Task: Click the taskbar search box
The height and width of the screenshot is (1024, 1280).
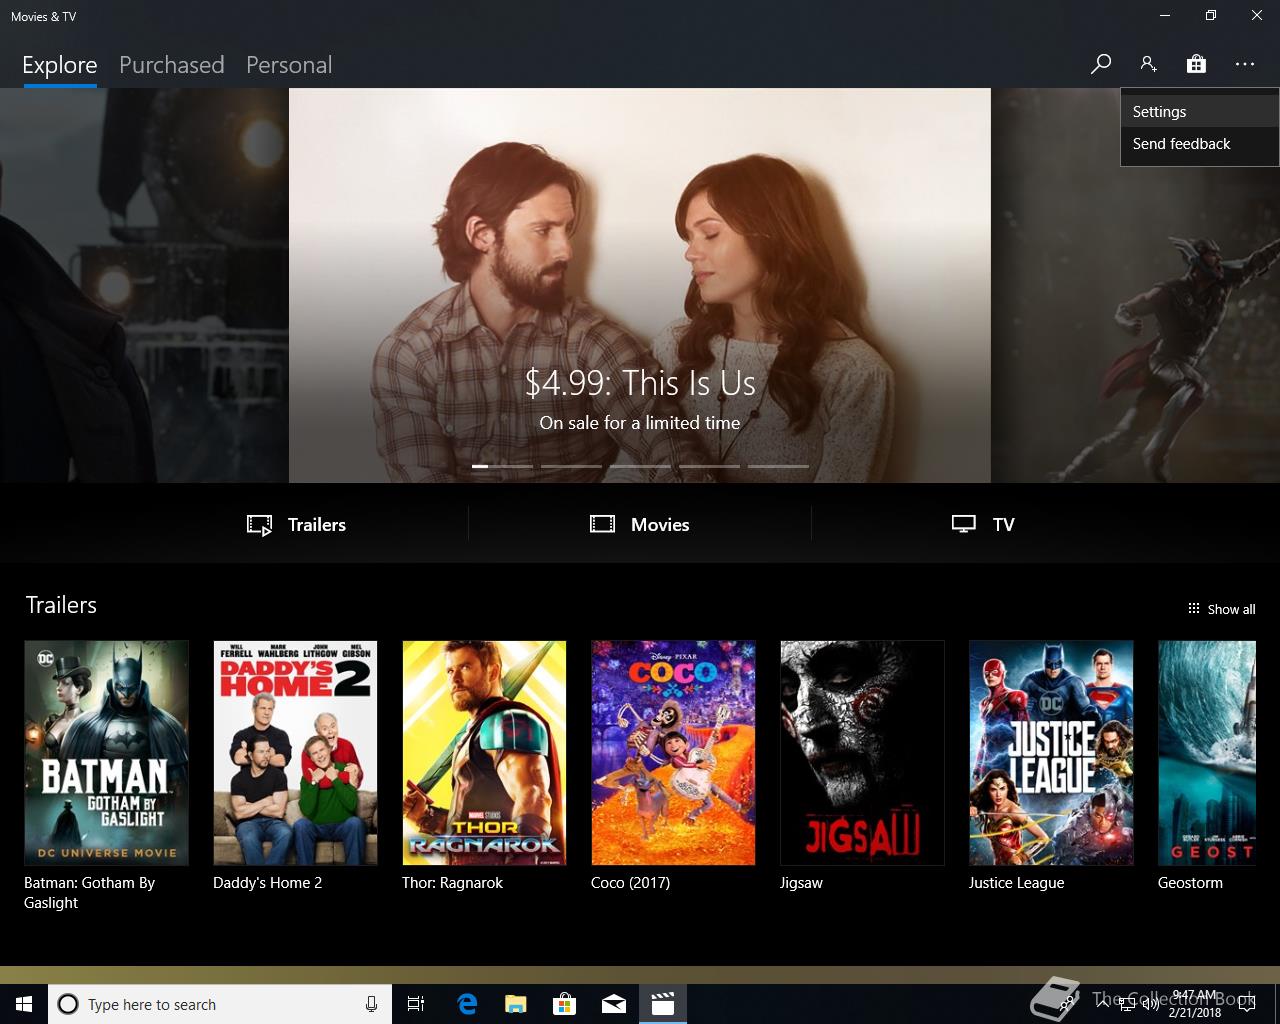Action: [220, 1004]
